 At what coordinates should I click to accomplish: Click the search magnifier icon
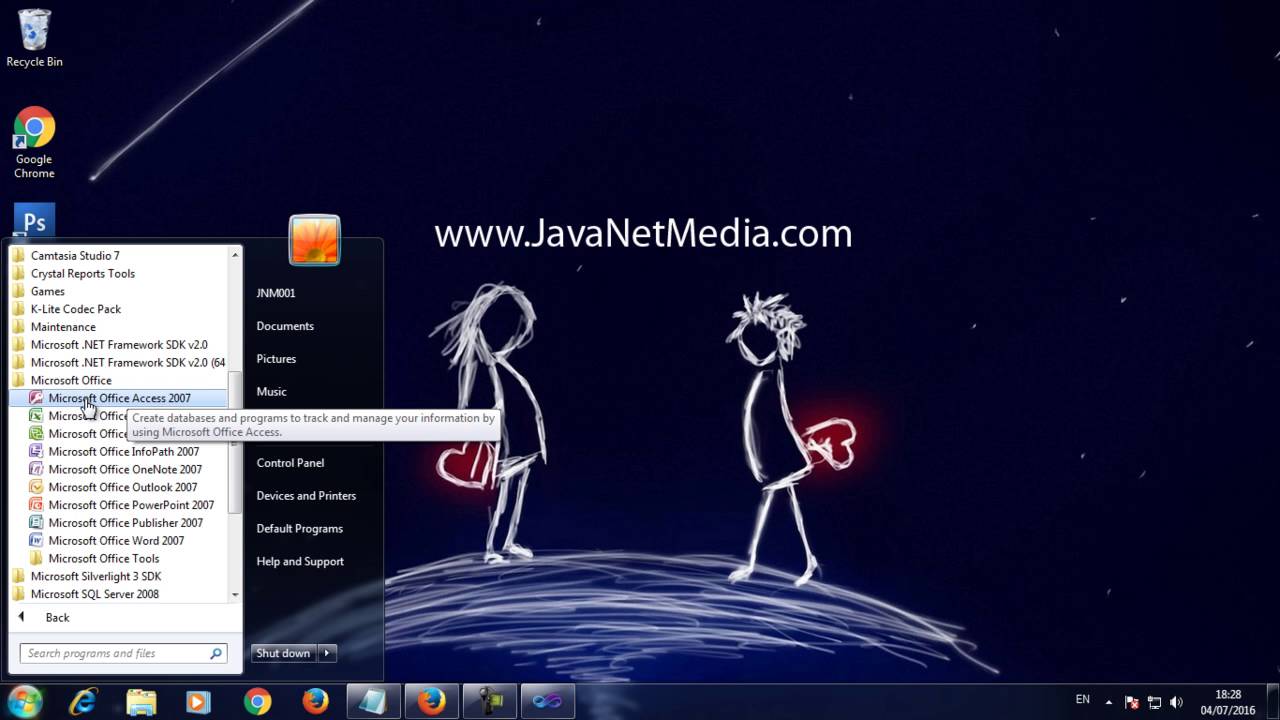(216, 653)
